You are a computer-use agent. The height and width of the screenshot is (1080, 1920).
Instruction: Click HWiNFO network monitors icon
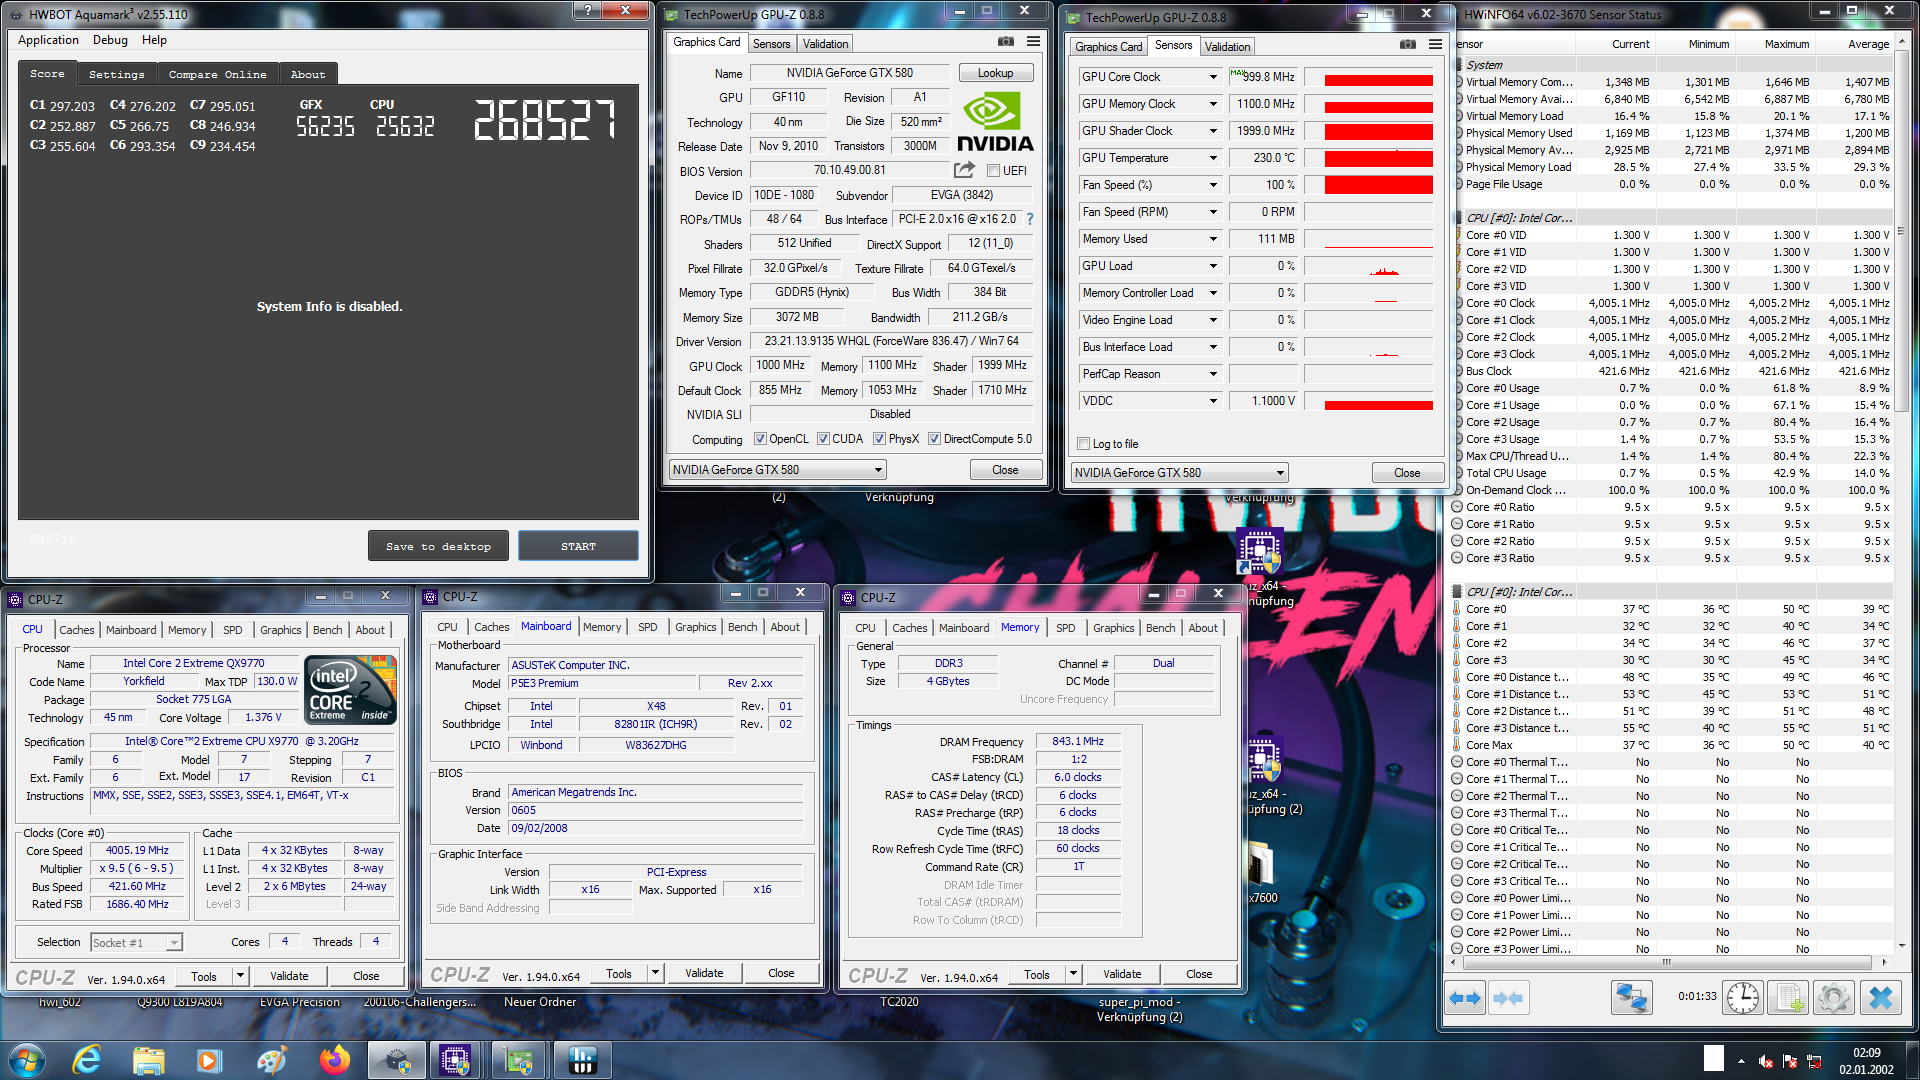(x=1632, y=998)
